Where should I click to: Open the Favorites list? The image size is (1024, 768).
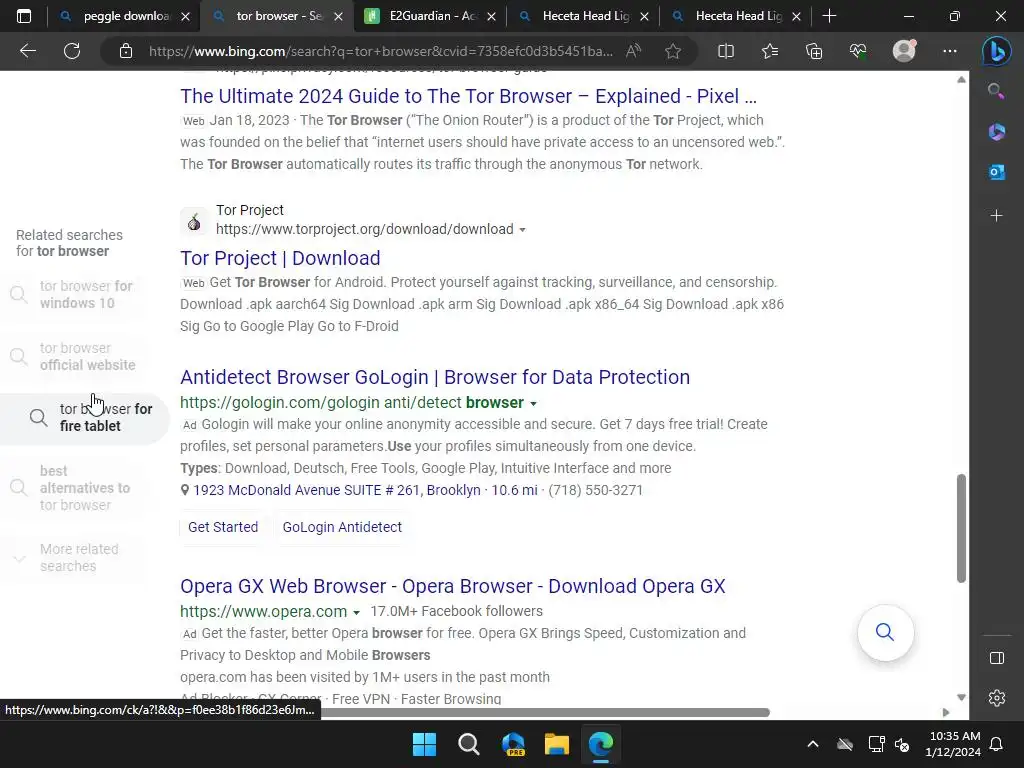click(x=770, y=51)
